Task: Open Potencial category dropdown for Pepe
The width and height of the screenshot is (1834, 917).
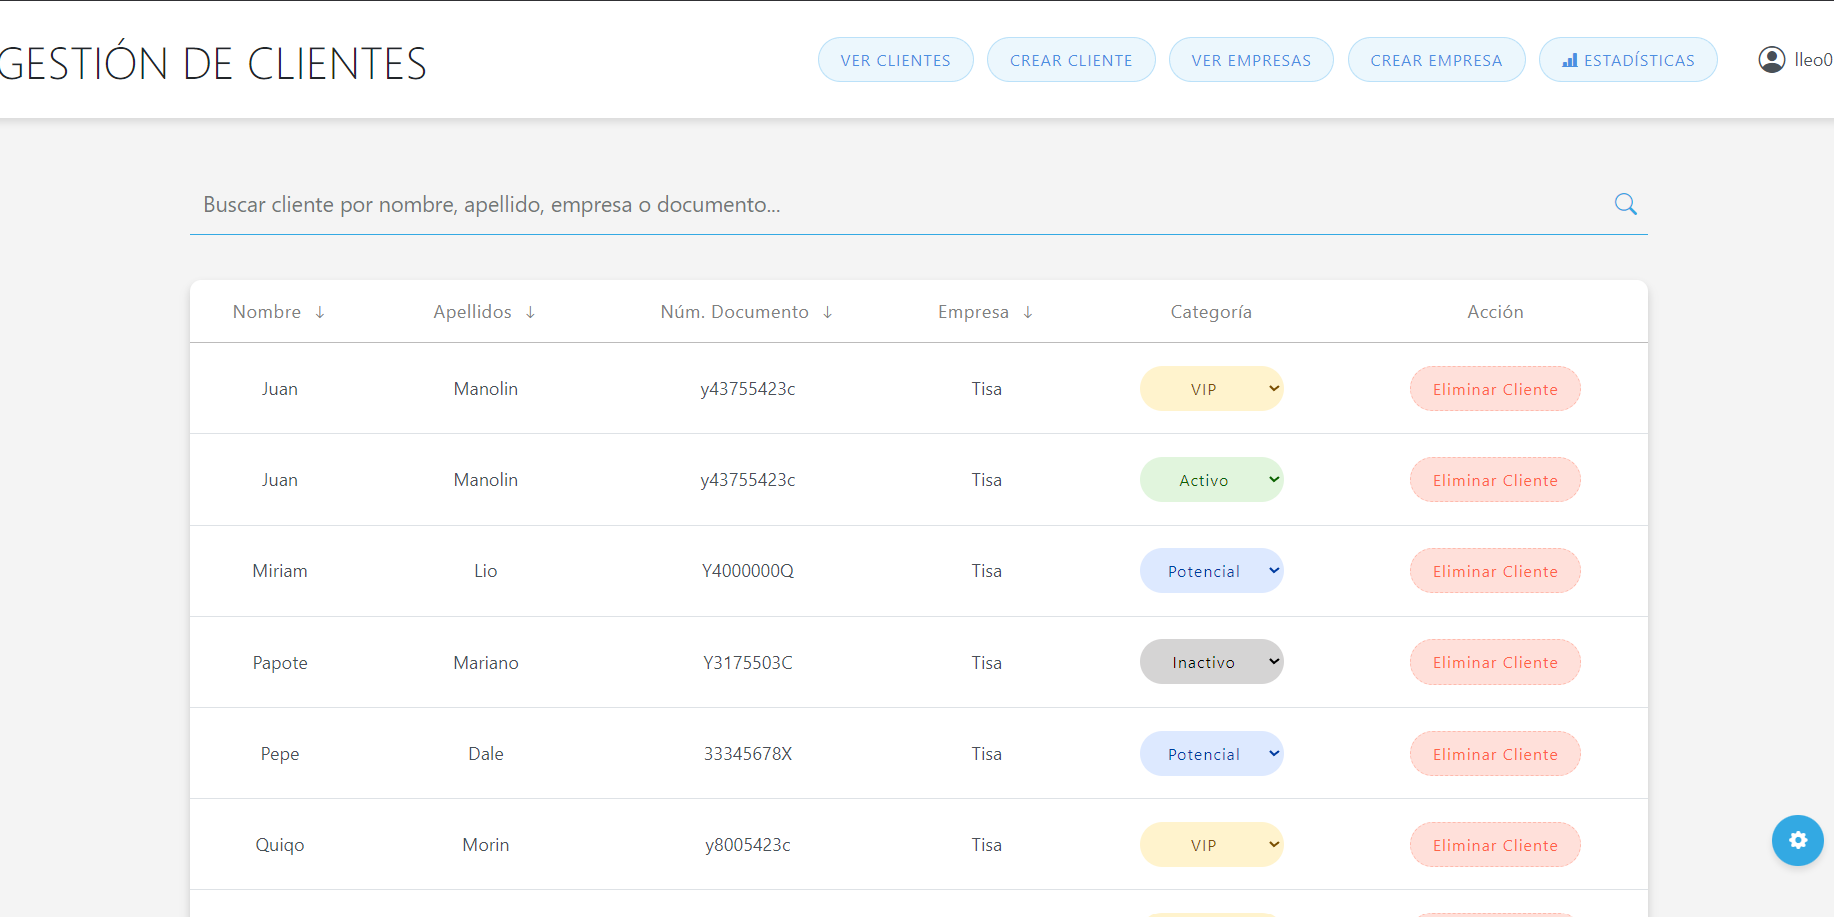Action: (1211, 754)
